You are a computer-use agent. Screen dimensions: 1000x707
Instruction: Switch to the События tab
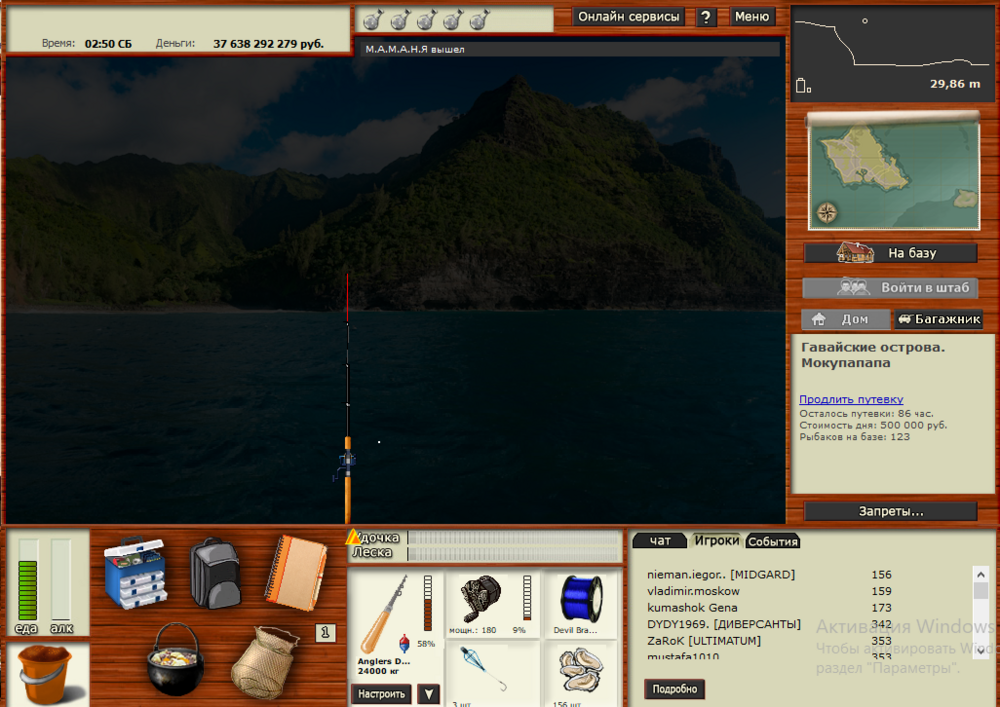tap(773, 541)
